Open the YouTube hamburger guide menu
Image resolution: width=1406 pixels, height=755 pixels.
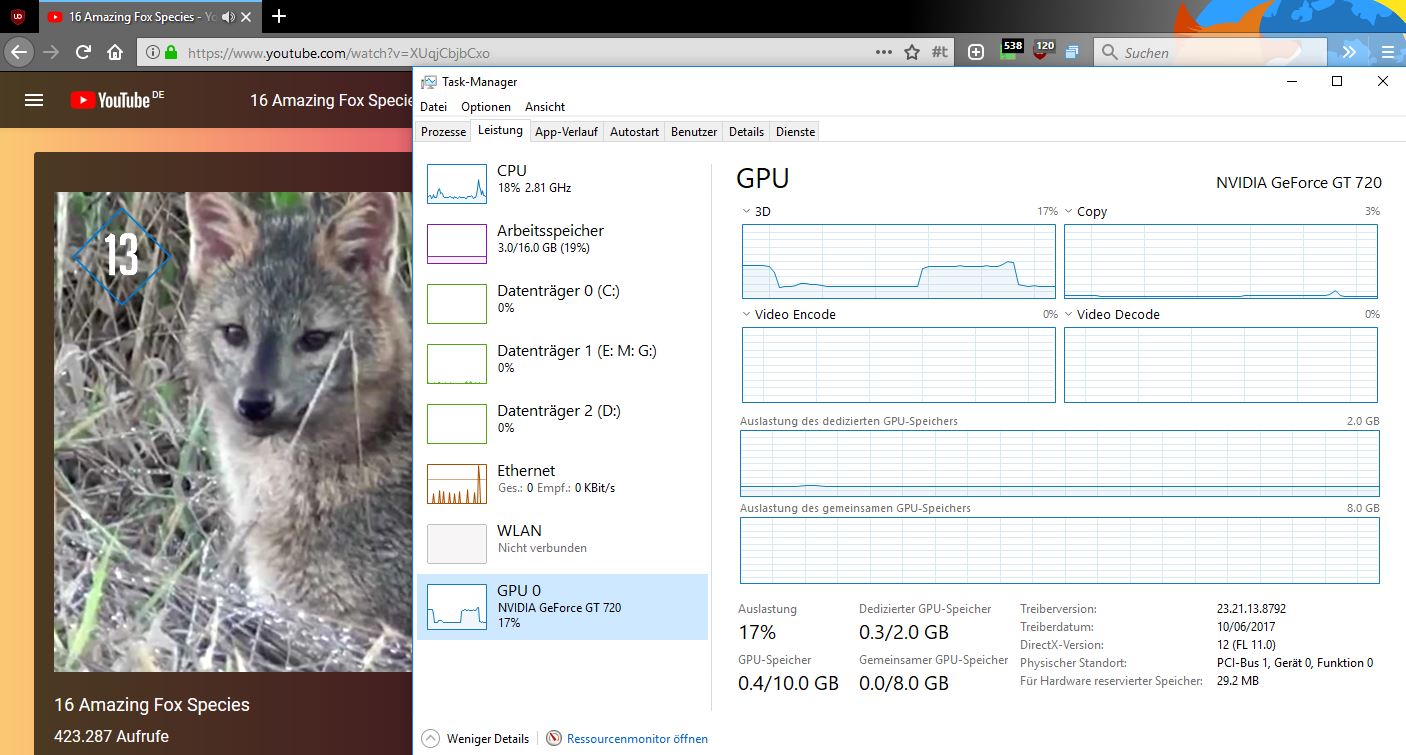[x=34, y=100]
